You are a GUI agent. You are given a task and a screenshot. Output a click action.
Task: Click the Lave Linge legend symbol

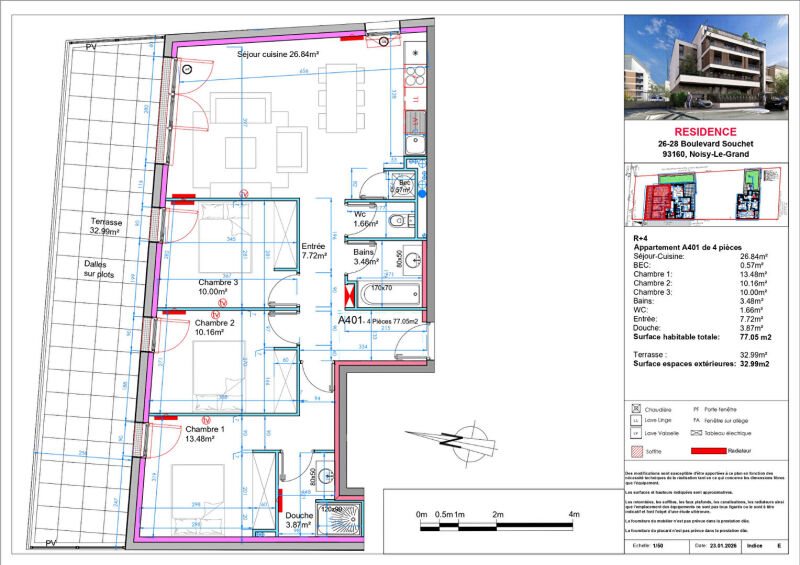point(636,421)
